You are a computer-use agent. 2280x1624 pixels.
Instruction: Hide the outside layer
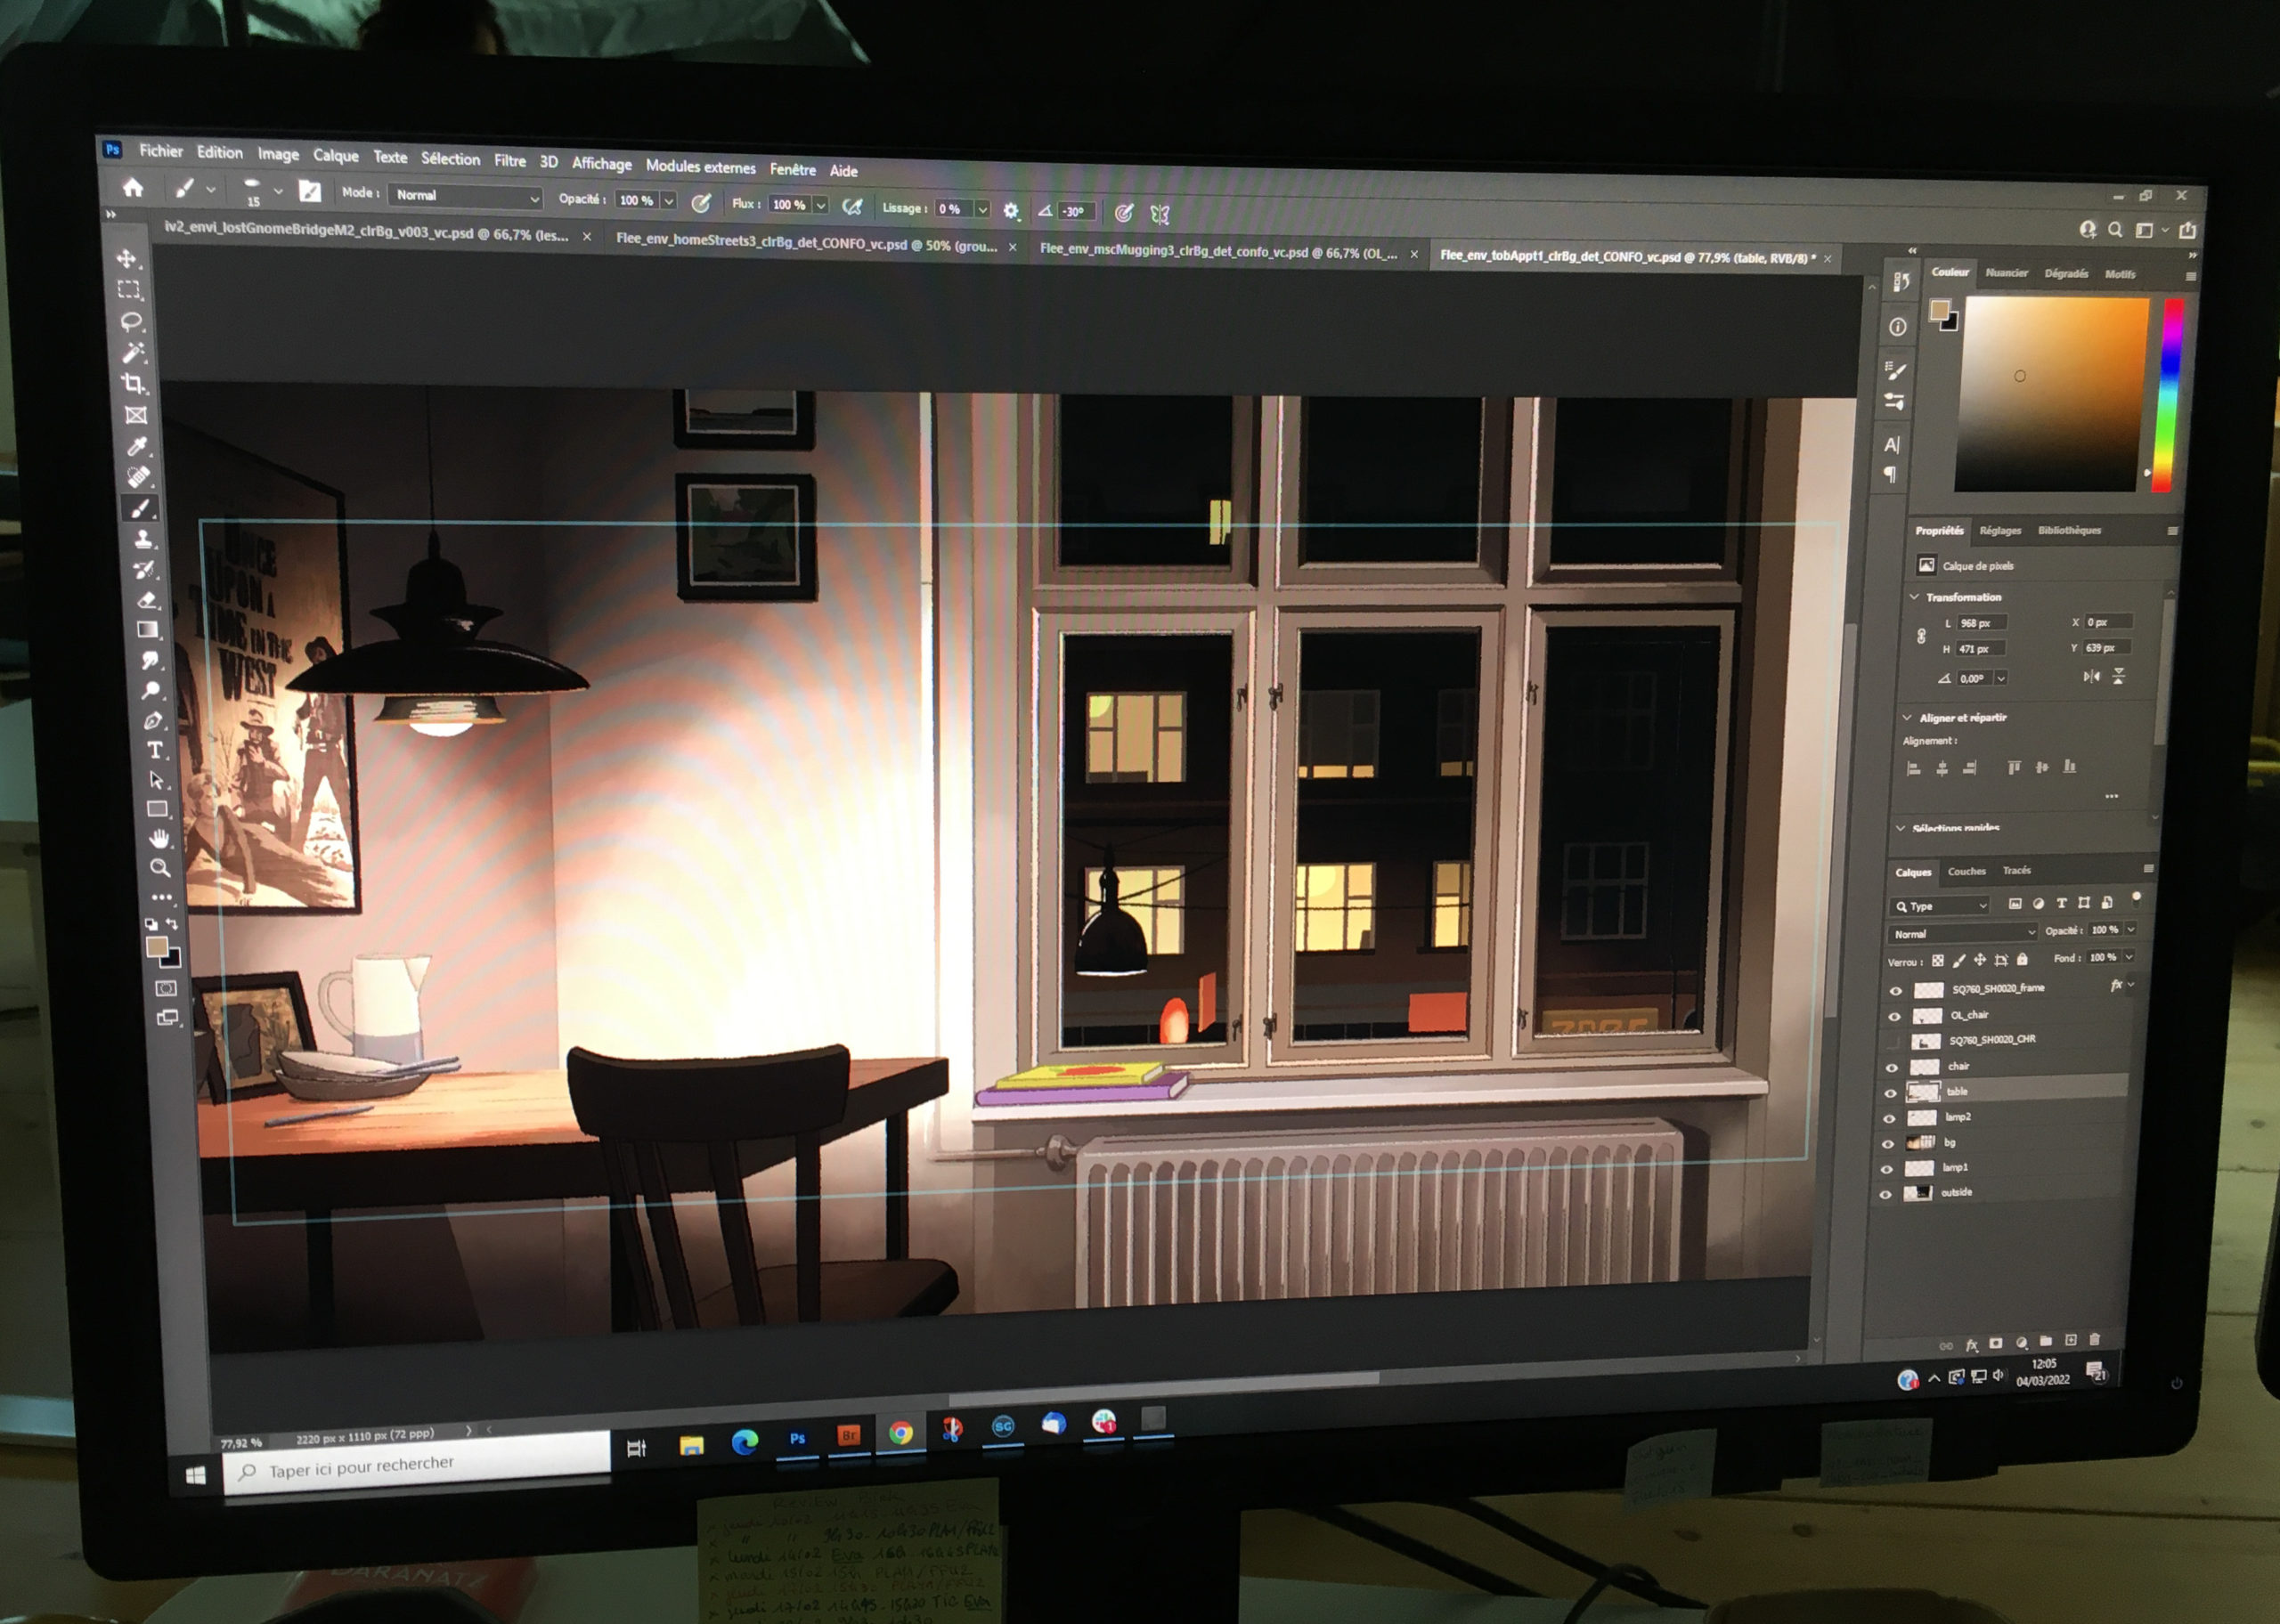click(1885, 1194)
